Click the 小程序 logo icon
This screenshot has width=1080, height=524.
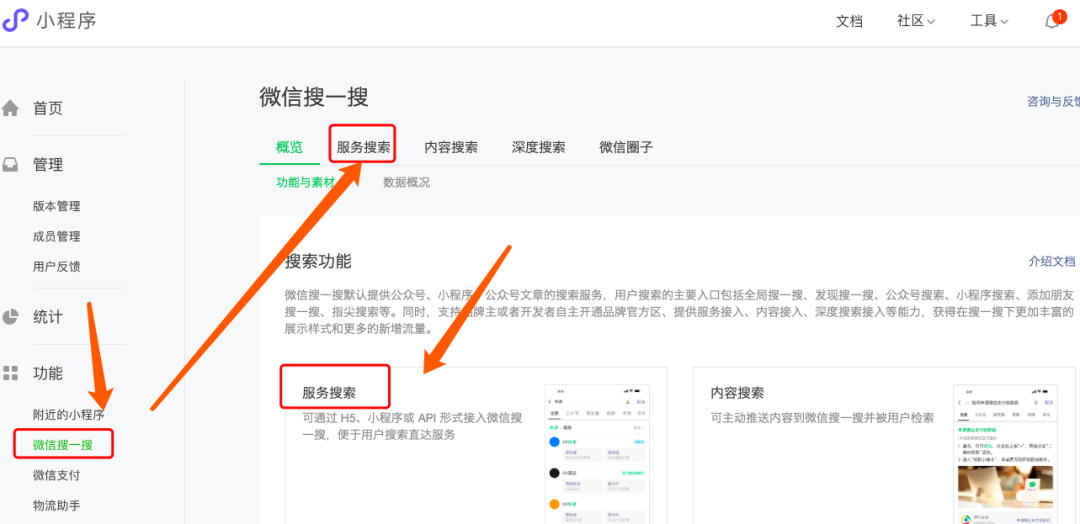coord(15,21)
